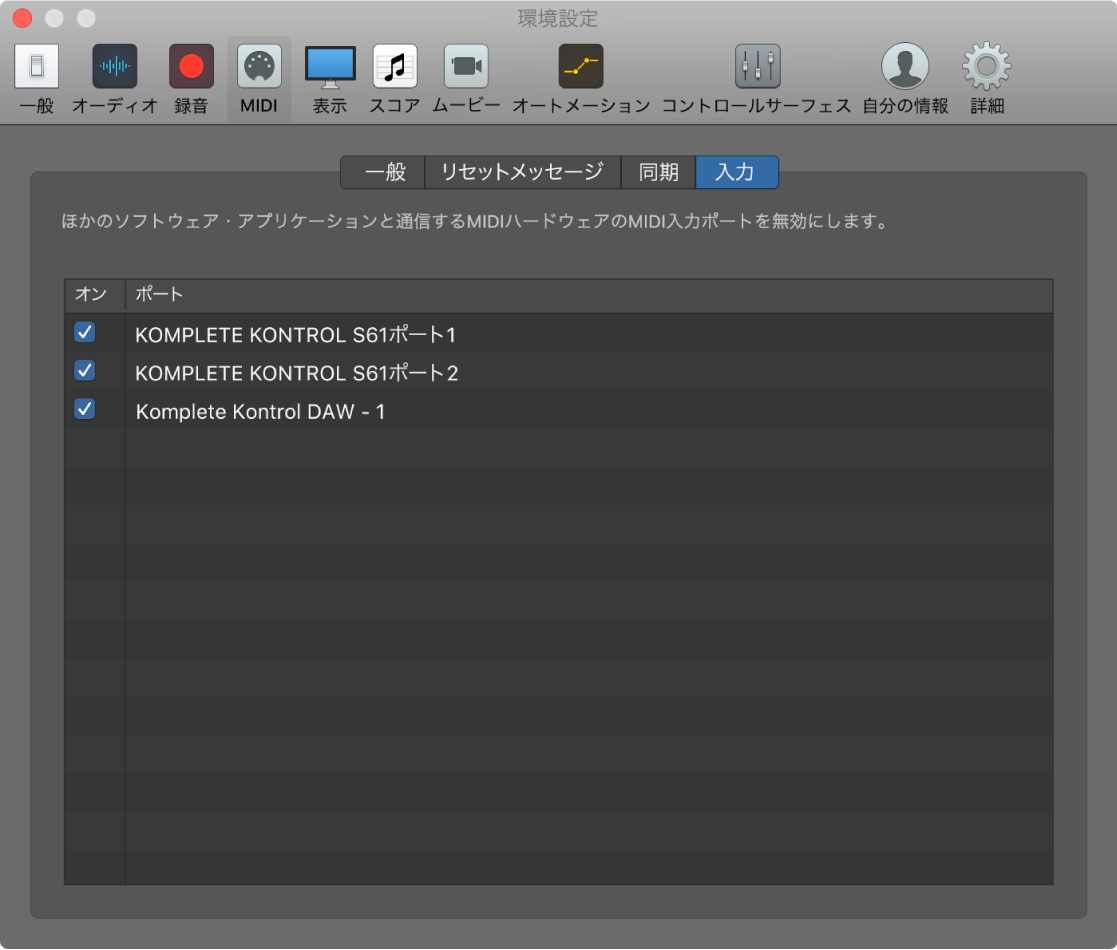Viewport: 1117px width, 950px height.
Task: Click the ポート column header
Action: click(151, 294)
